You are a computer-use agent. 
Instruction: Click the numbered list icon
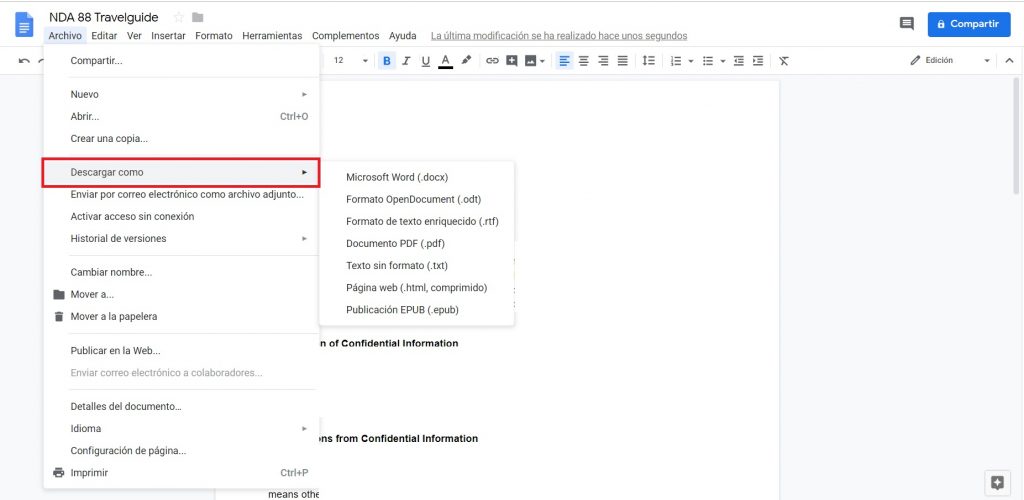pos(676,61)
